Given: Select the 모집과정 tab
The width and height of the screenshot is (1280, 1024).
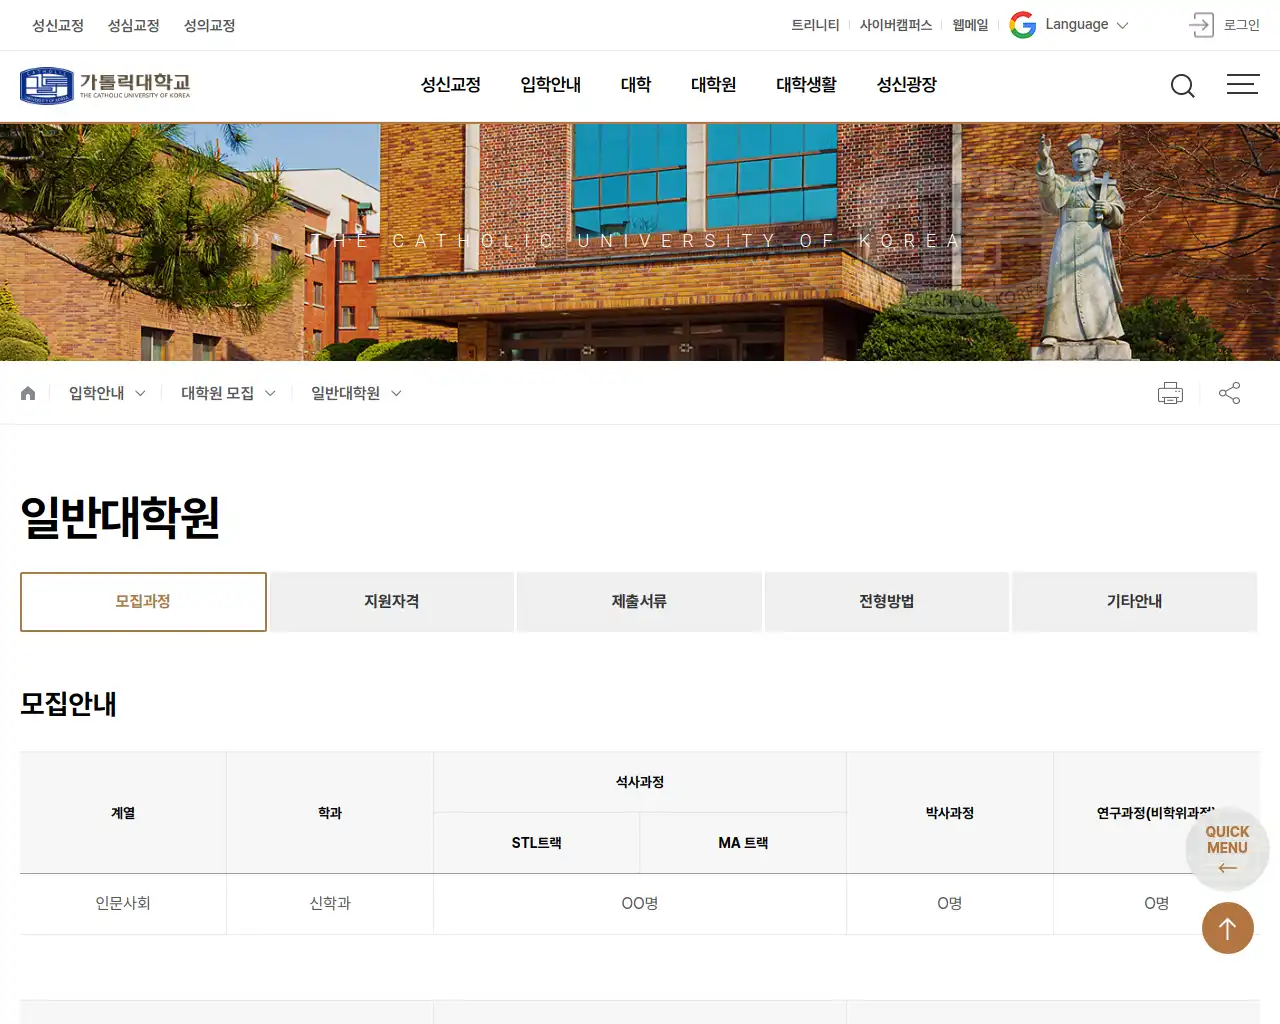Looking at the screenshot, I should pos(143,602).
